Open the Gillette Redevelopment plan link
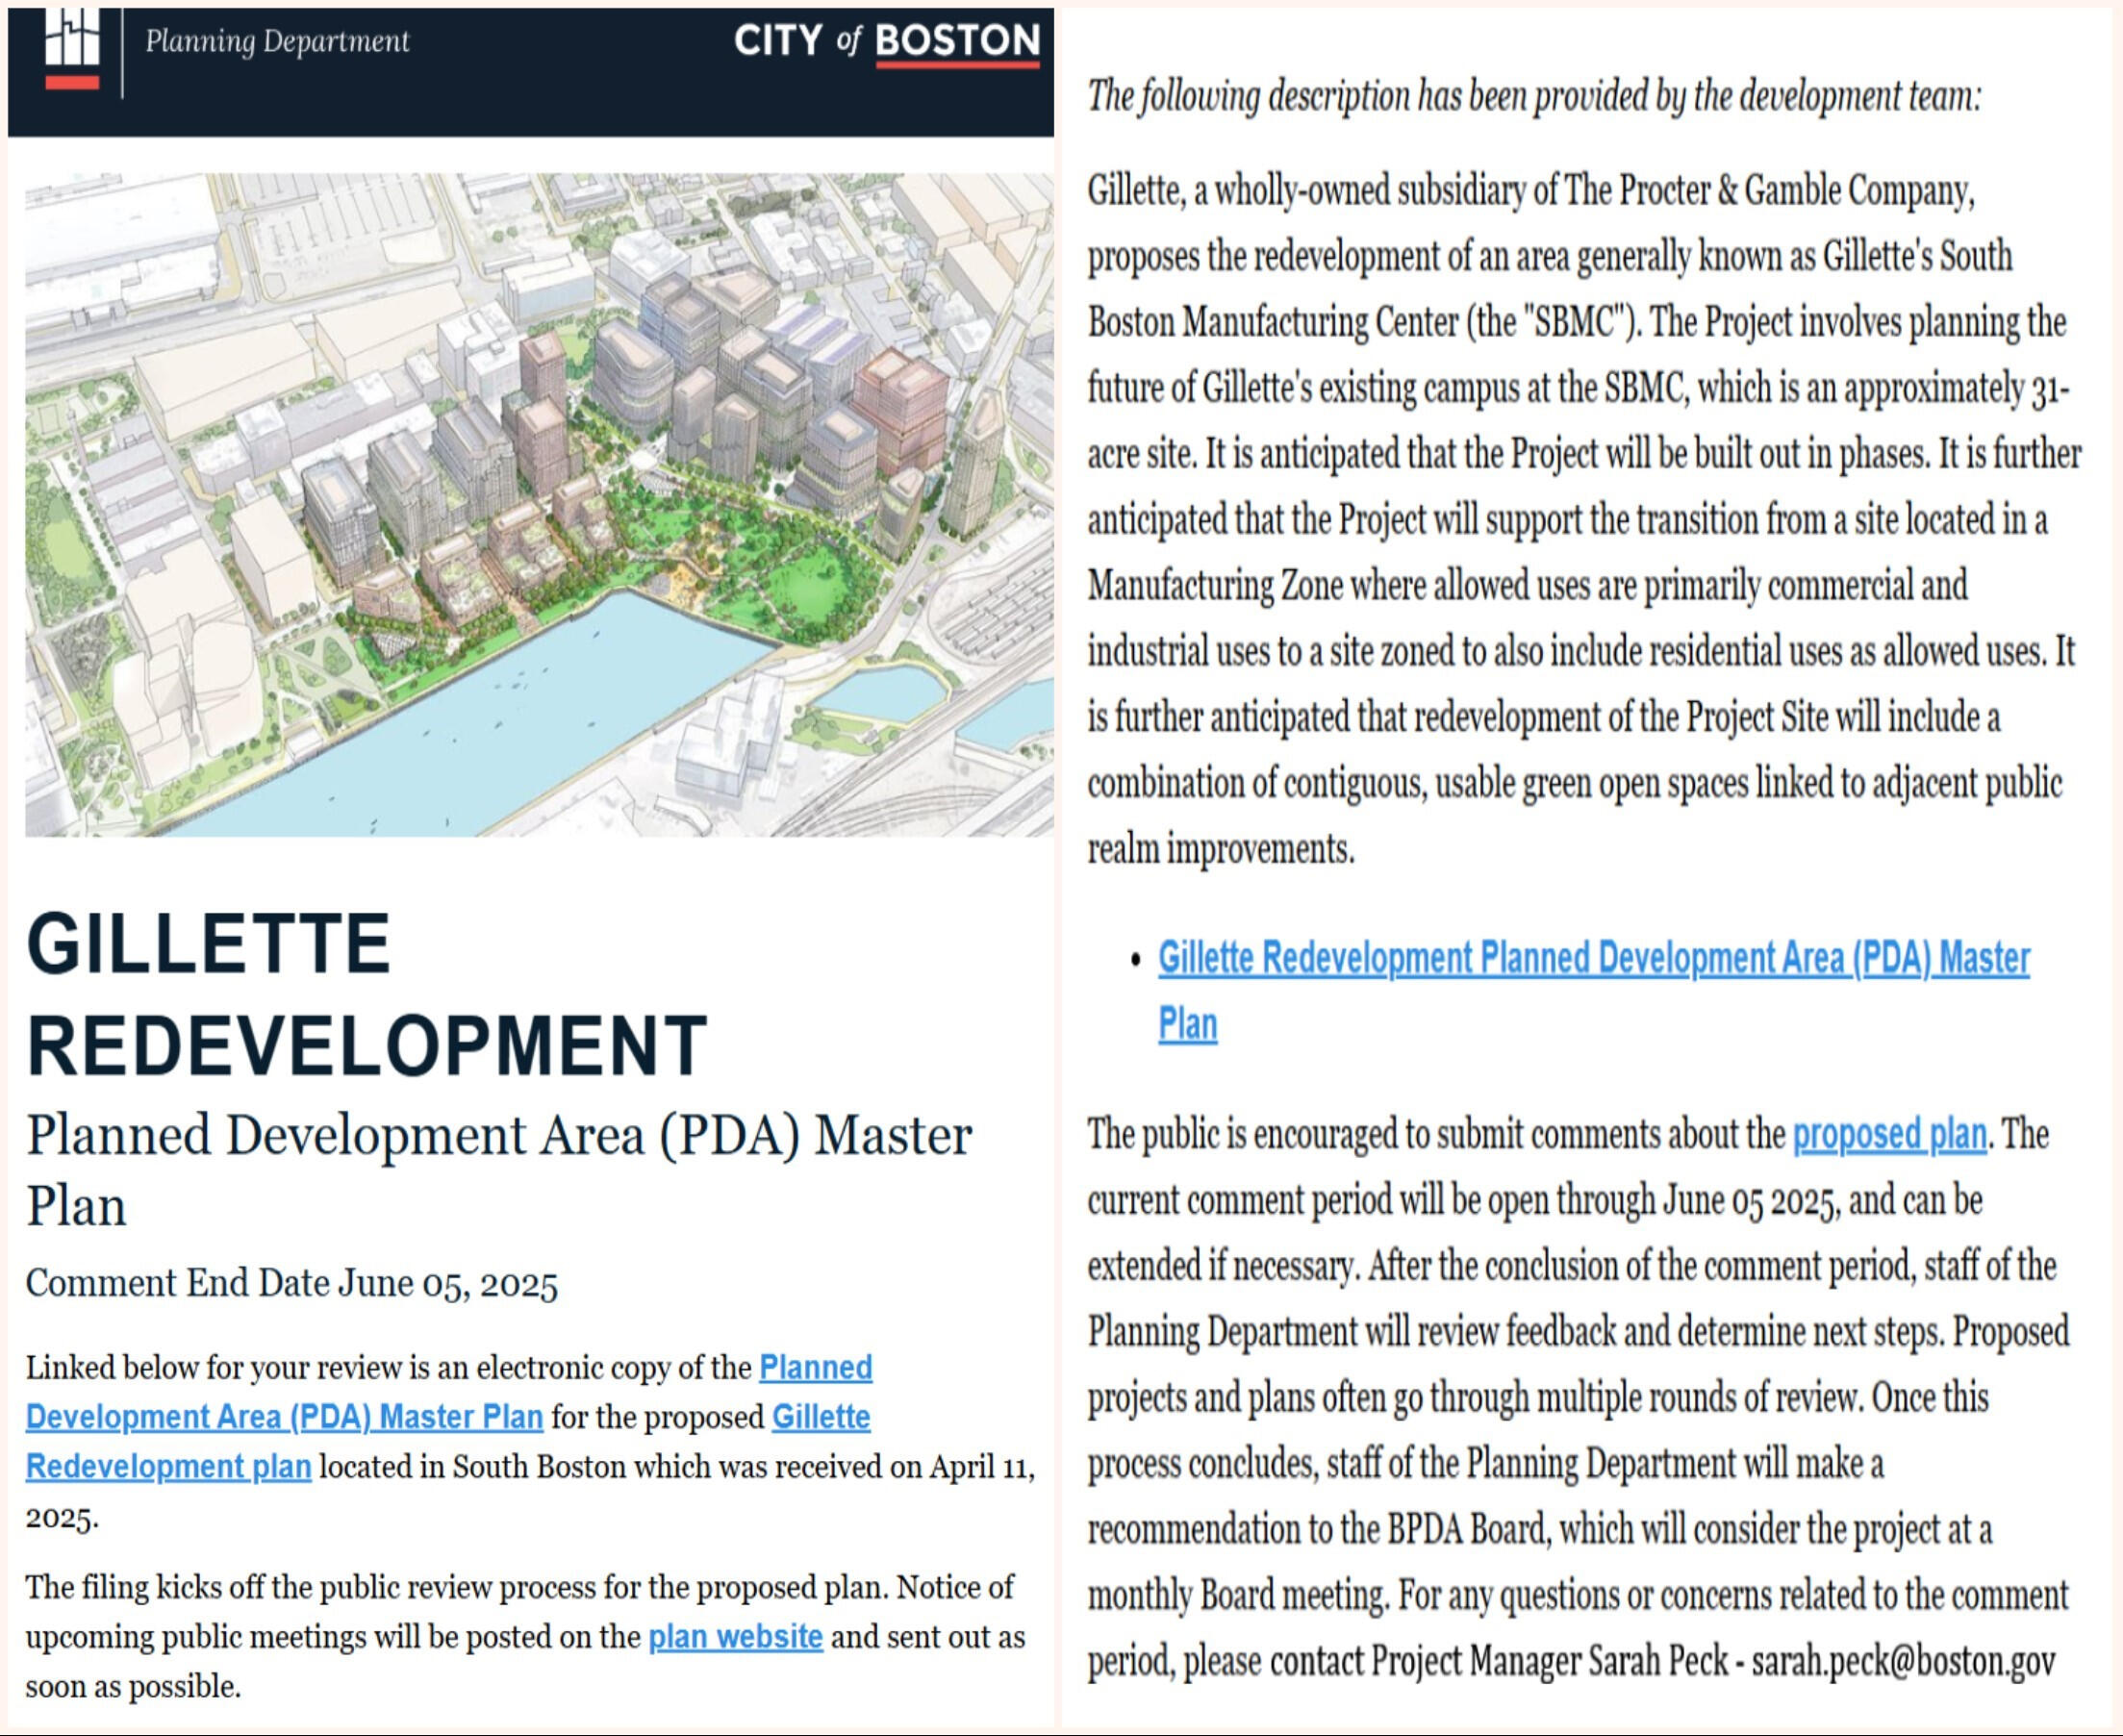The width and height of the screenshot is (2123, 1736). pos(448,1442)
